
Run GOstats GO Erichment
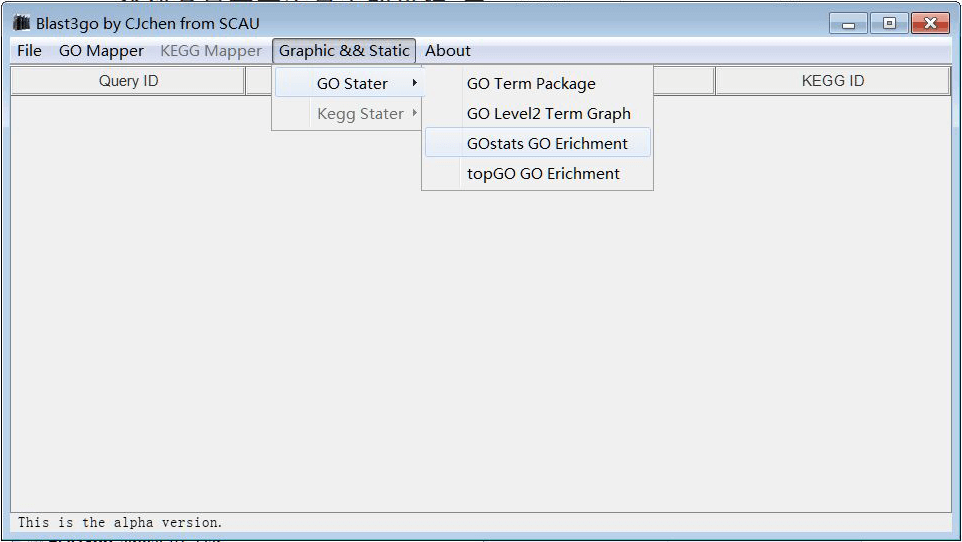537,143
